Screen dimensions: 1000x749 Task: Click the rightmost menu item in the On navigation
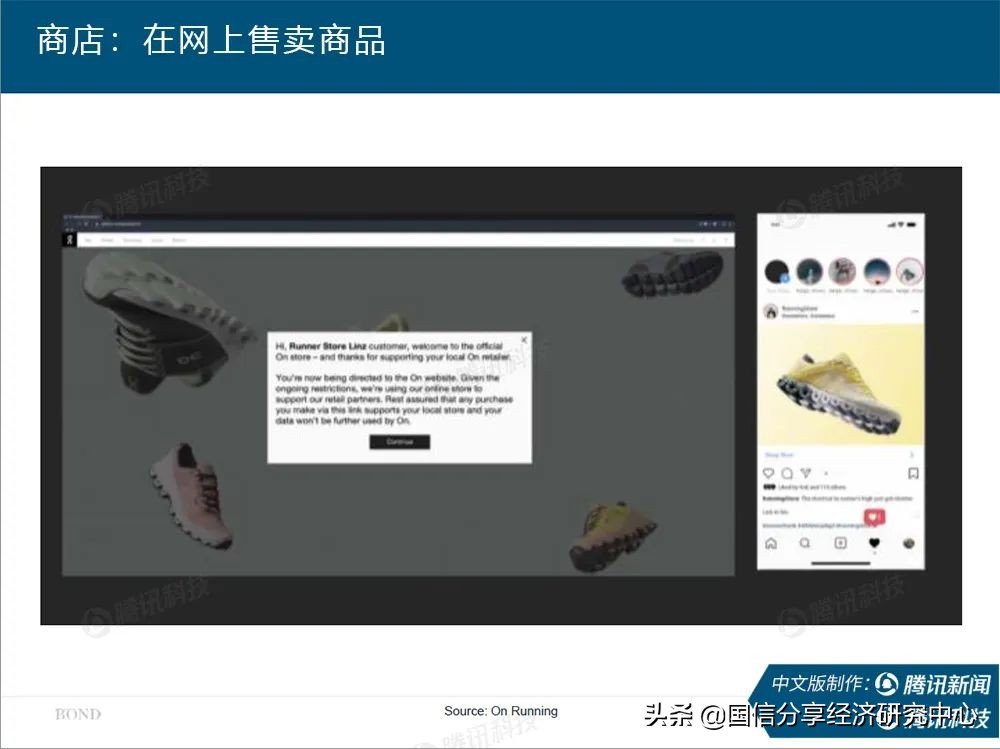pos(176,240)
